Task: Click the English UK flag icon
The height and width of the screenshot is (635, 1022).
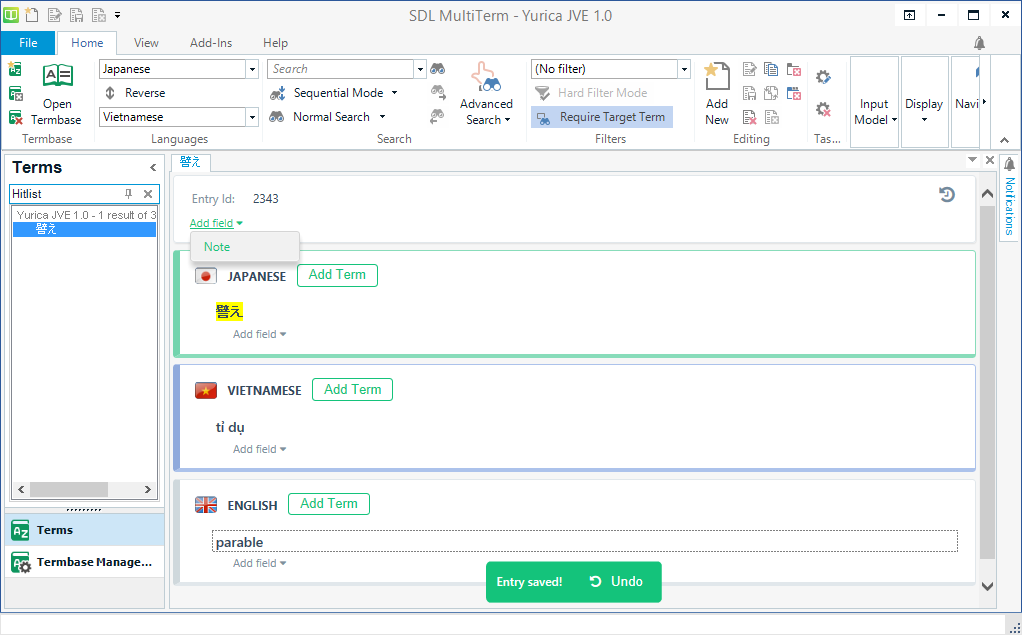Action: point(206,505)
